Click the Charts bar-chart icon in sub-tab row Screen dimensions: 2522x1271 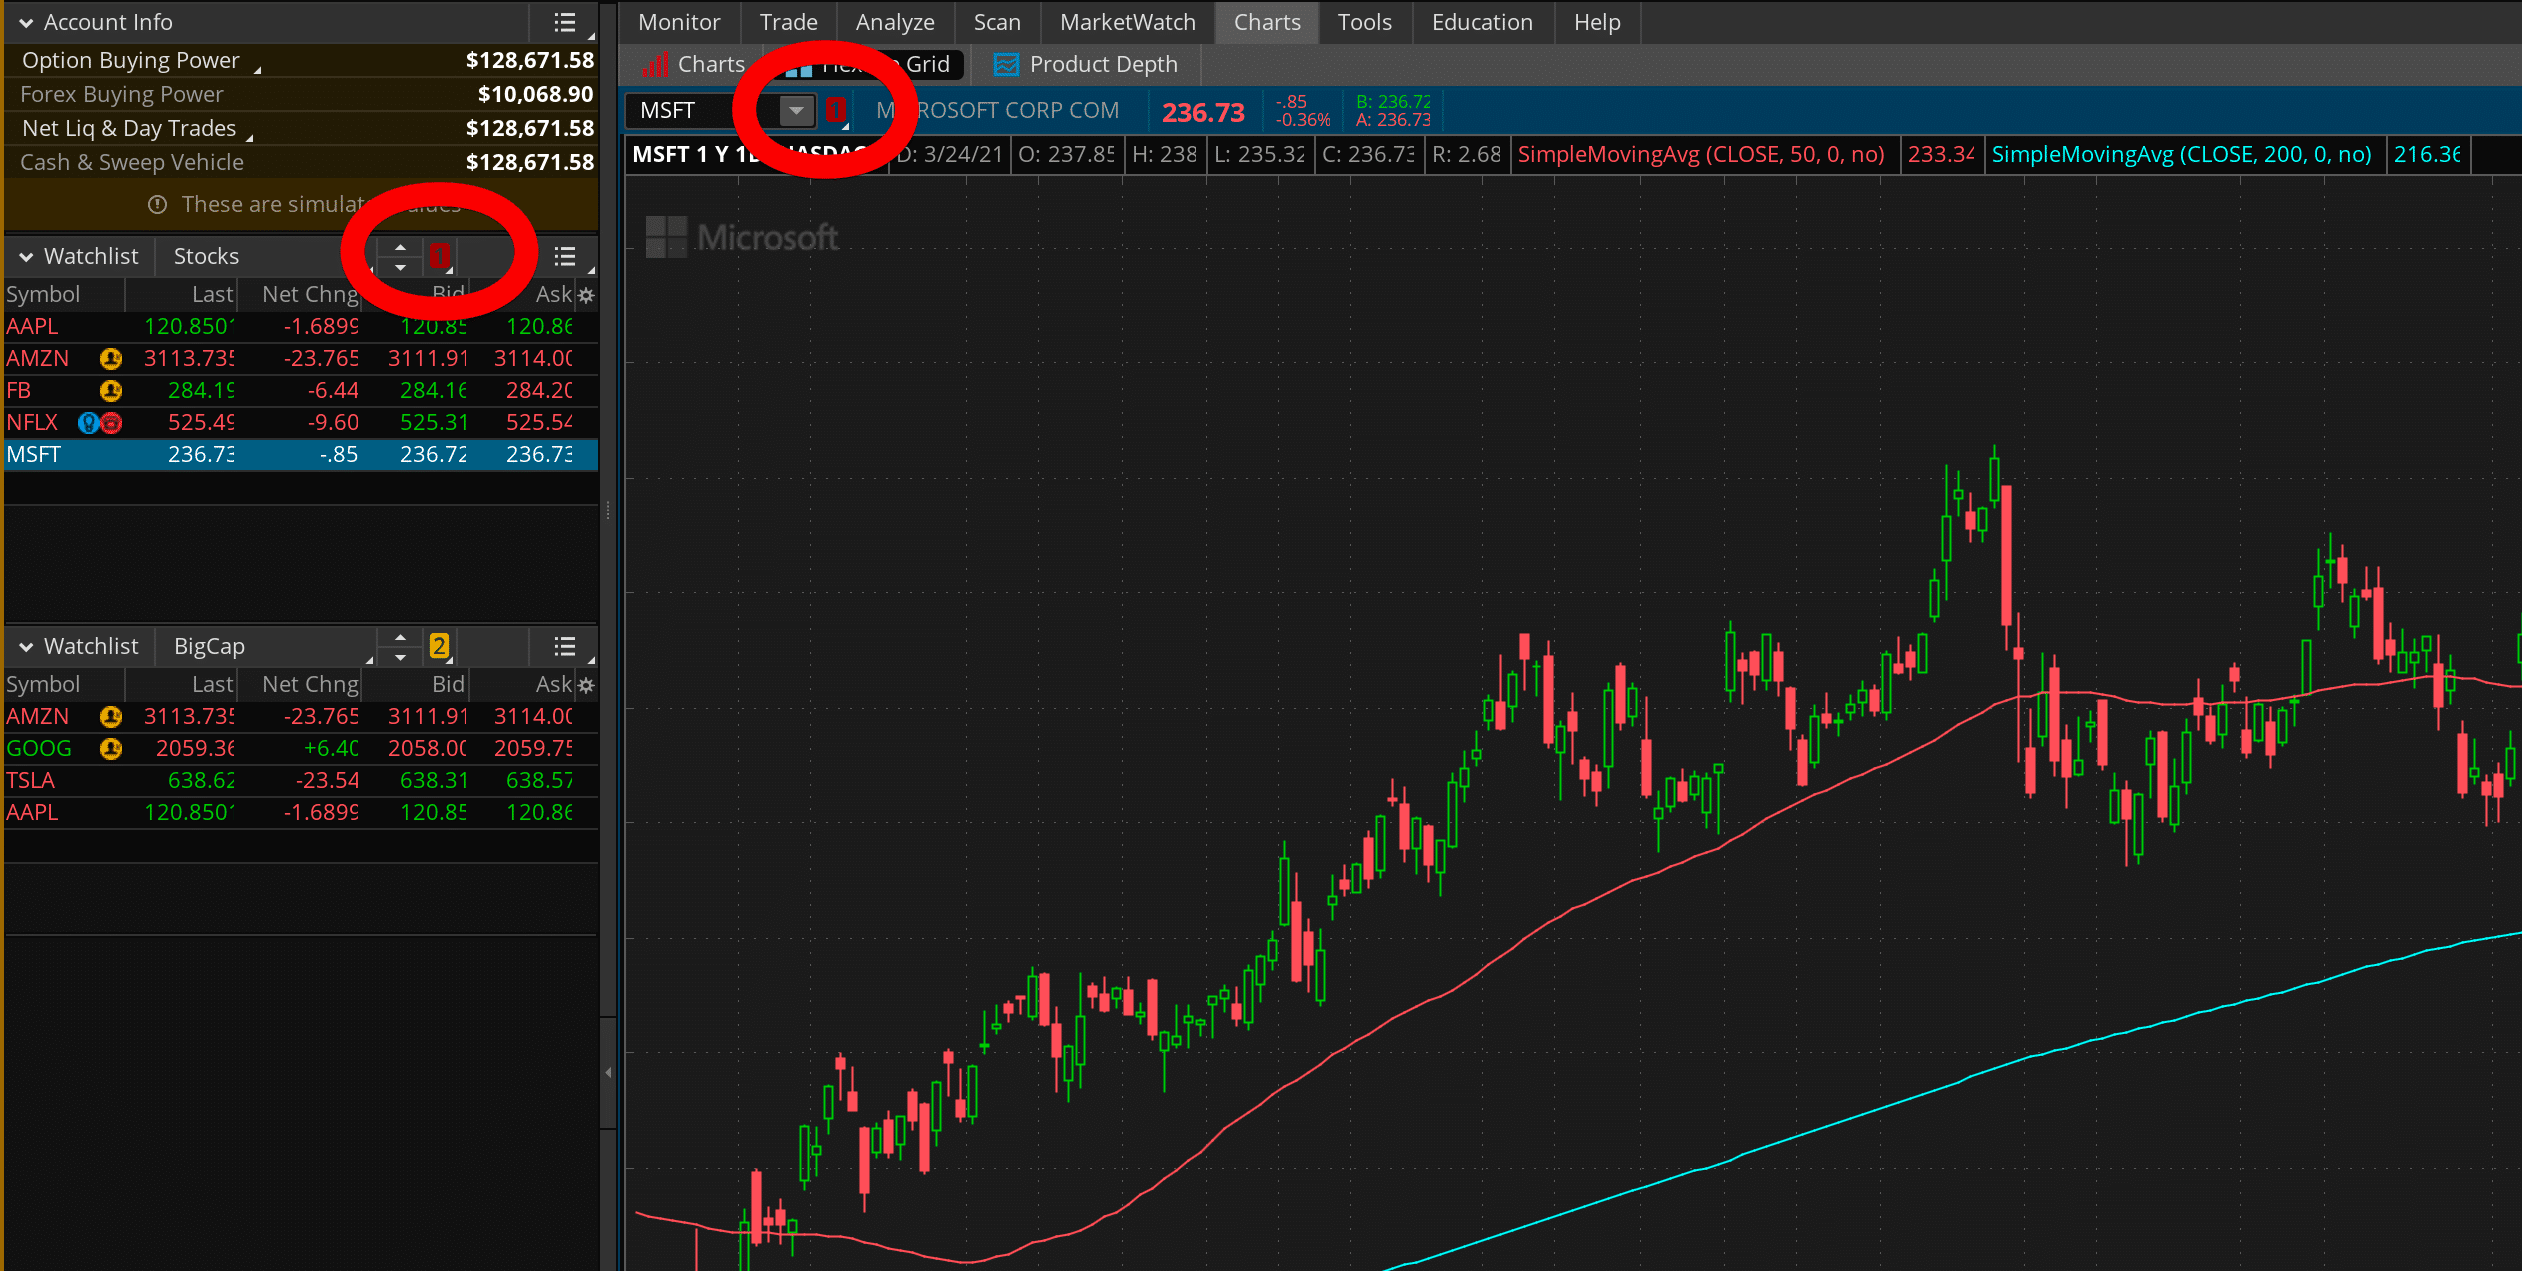655,65
